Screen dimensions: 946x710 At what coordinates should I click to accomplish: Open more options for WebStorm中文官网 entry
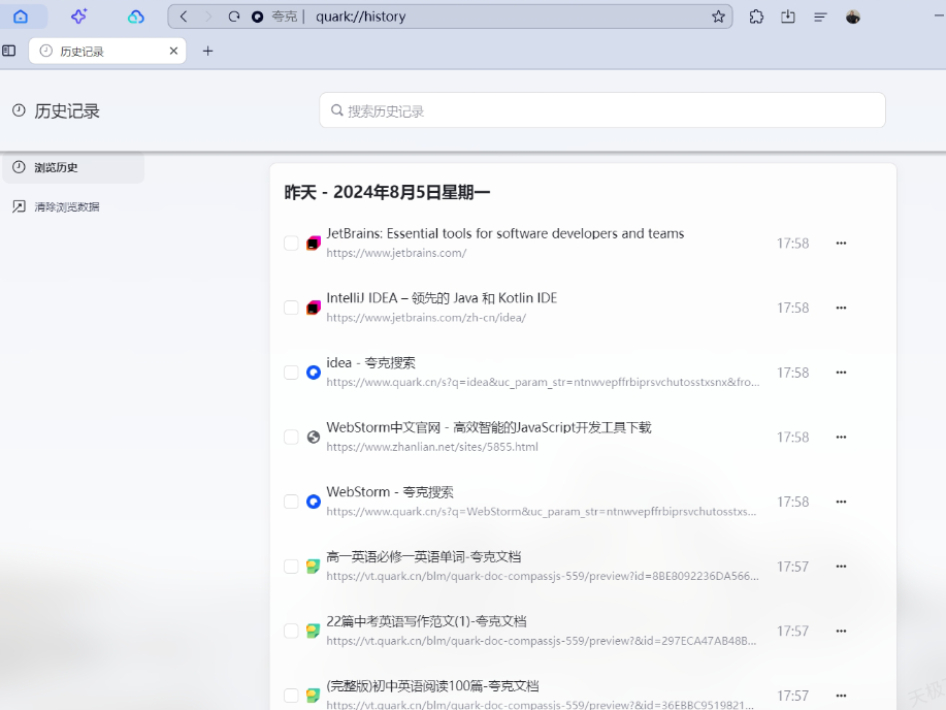coord(841,437)
